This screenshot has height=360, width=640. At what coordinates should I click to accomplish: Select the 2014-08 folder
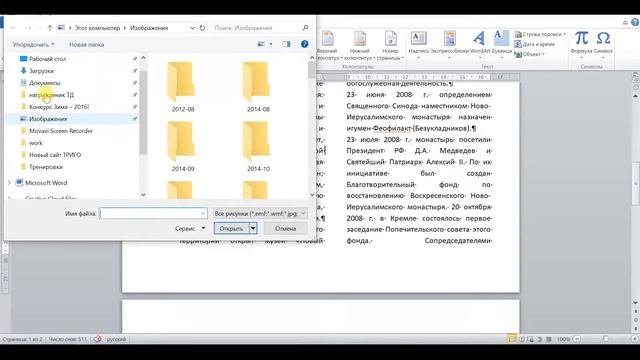tap(258, 87)
